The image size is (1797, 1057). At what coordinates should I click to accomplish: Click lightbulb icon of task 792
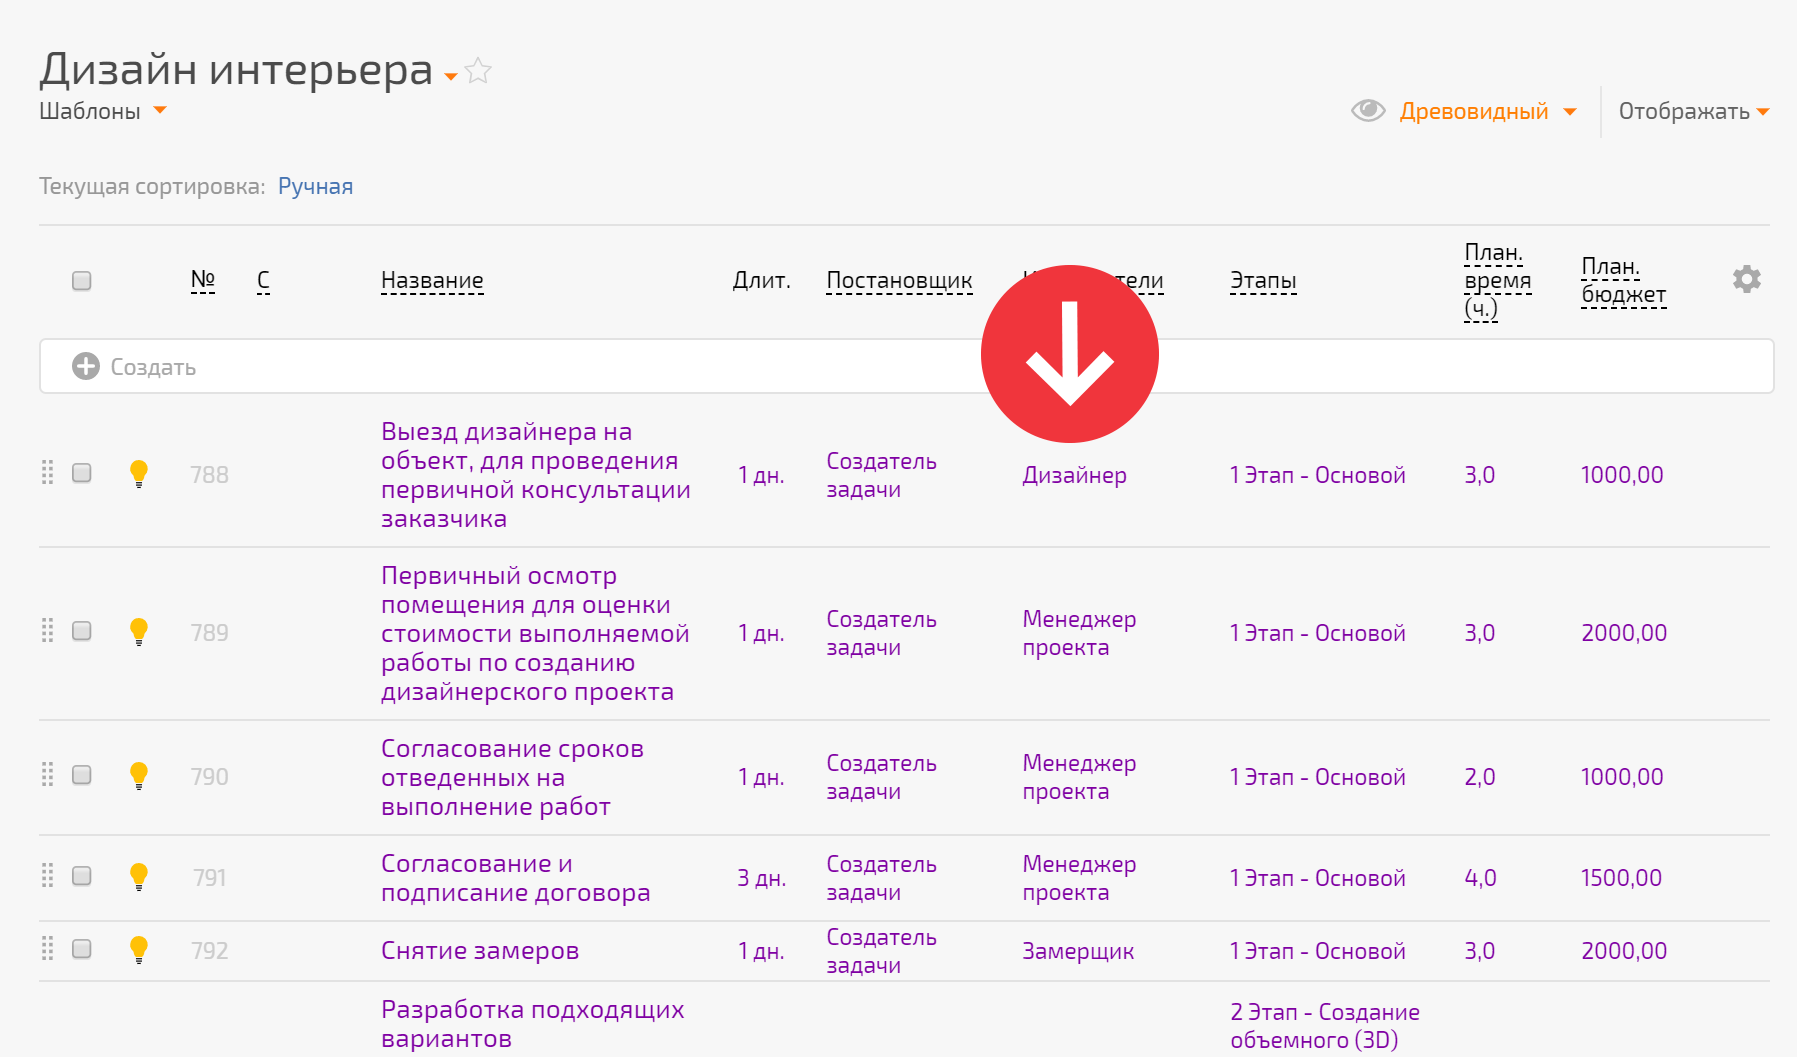click(139, 950)
